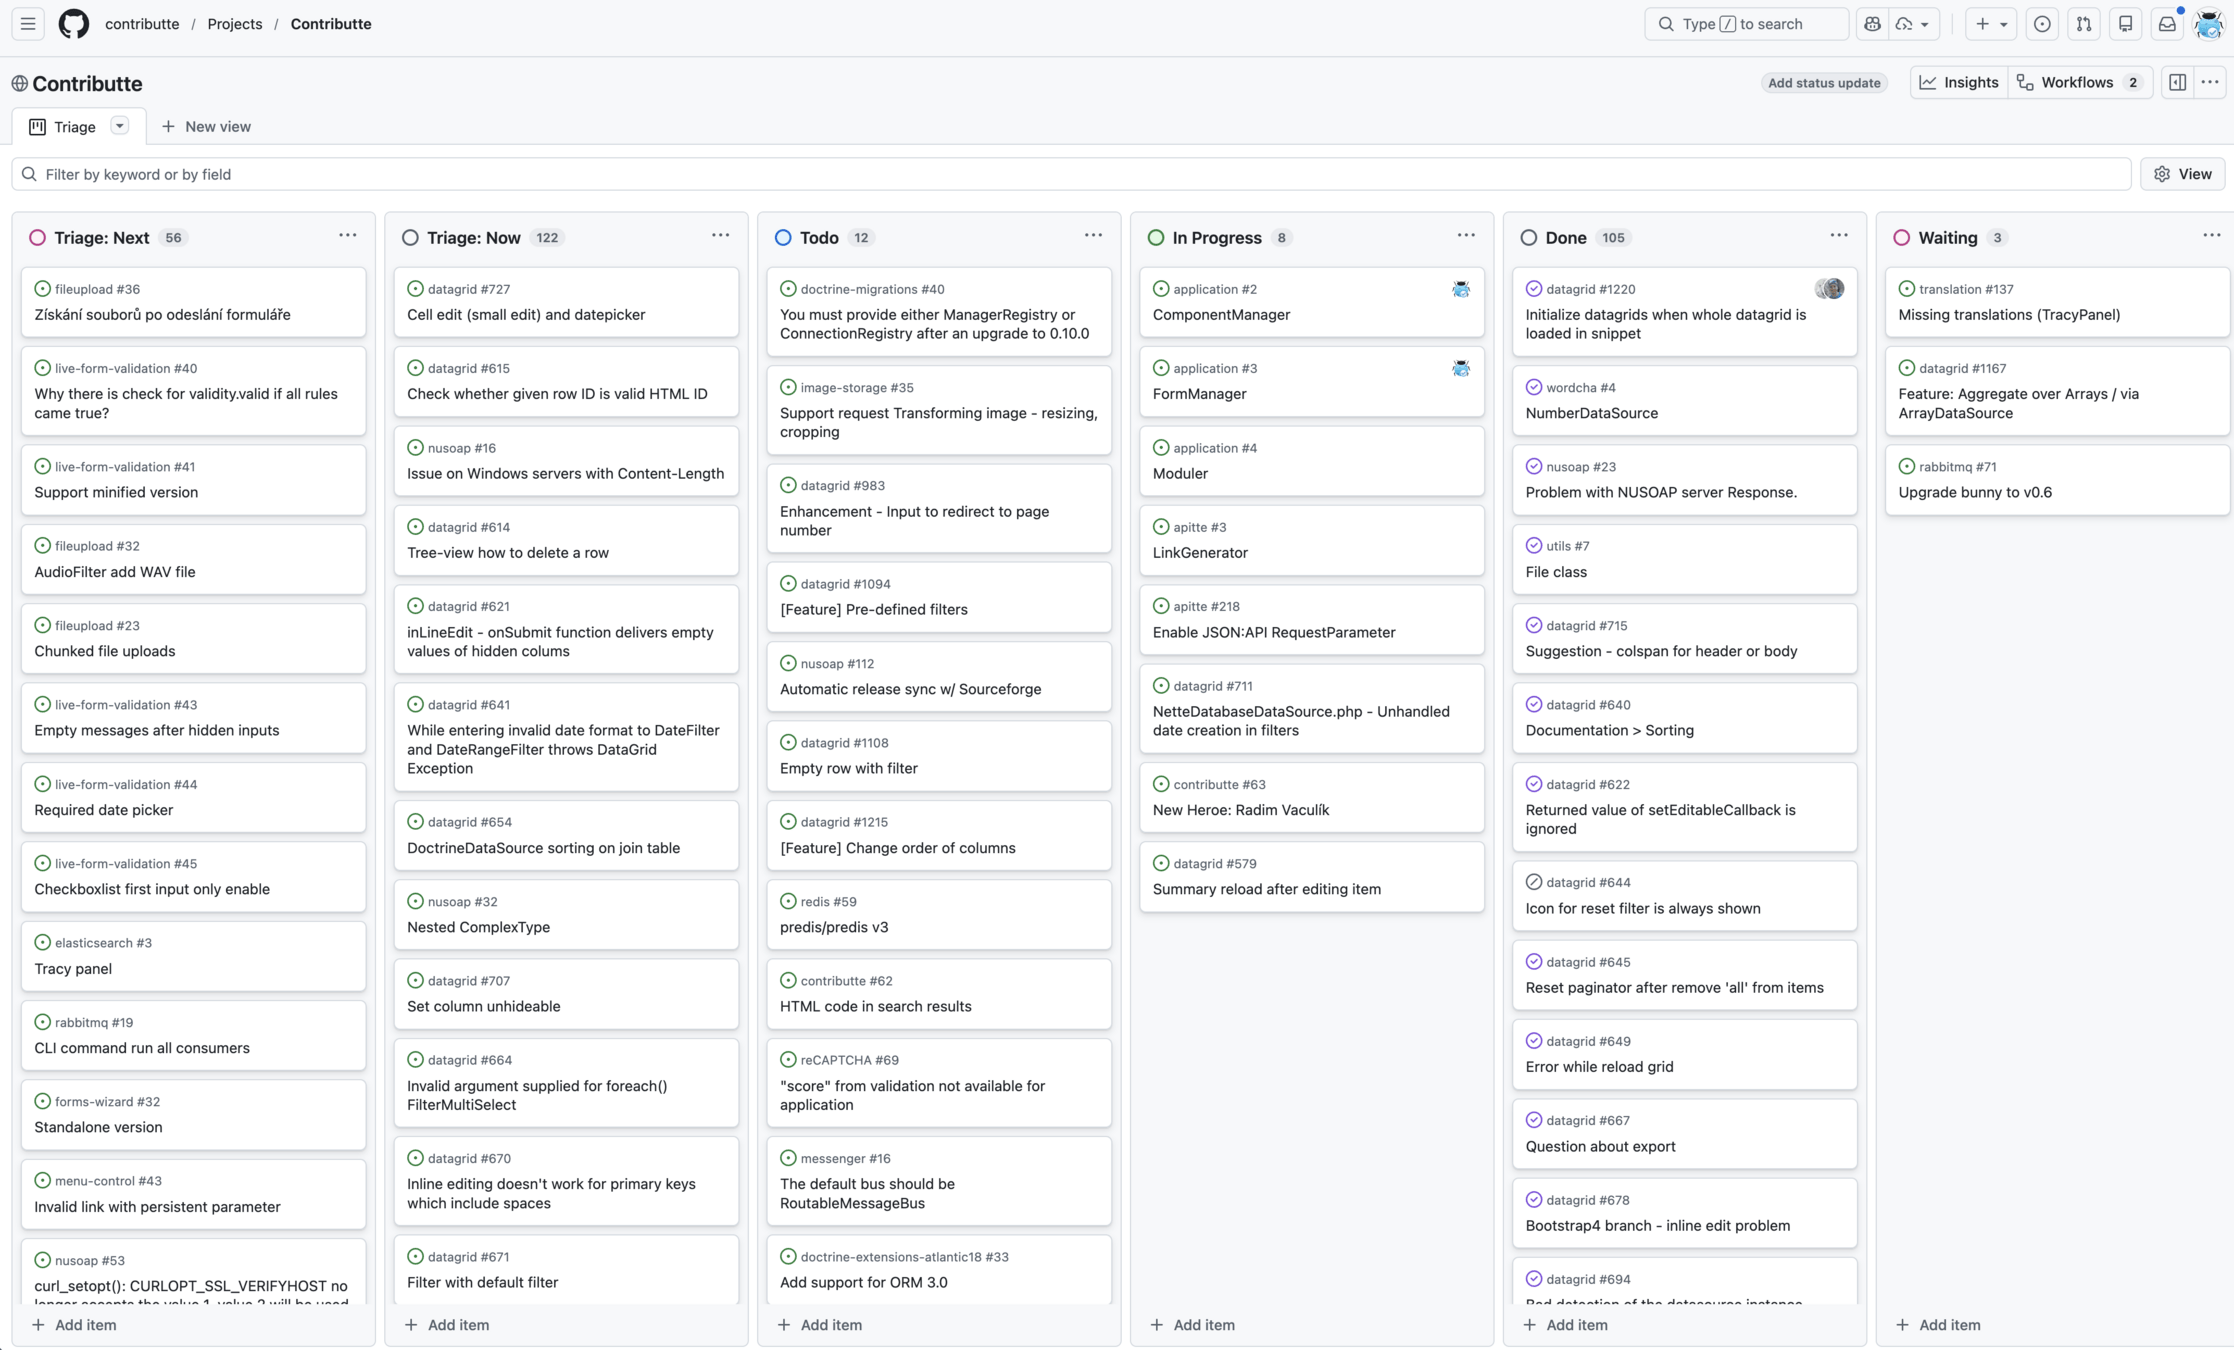Open the create new plus dropdown
The image size is (2234, 1350).
click(x=1990, y=24)
